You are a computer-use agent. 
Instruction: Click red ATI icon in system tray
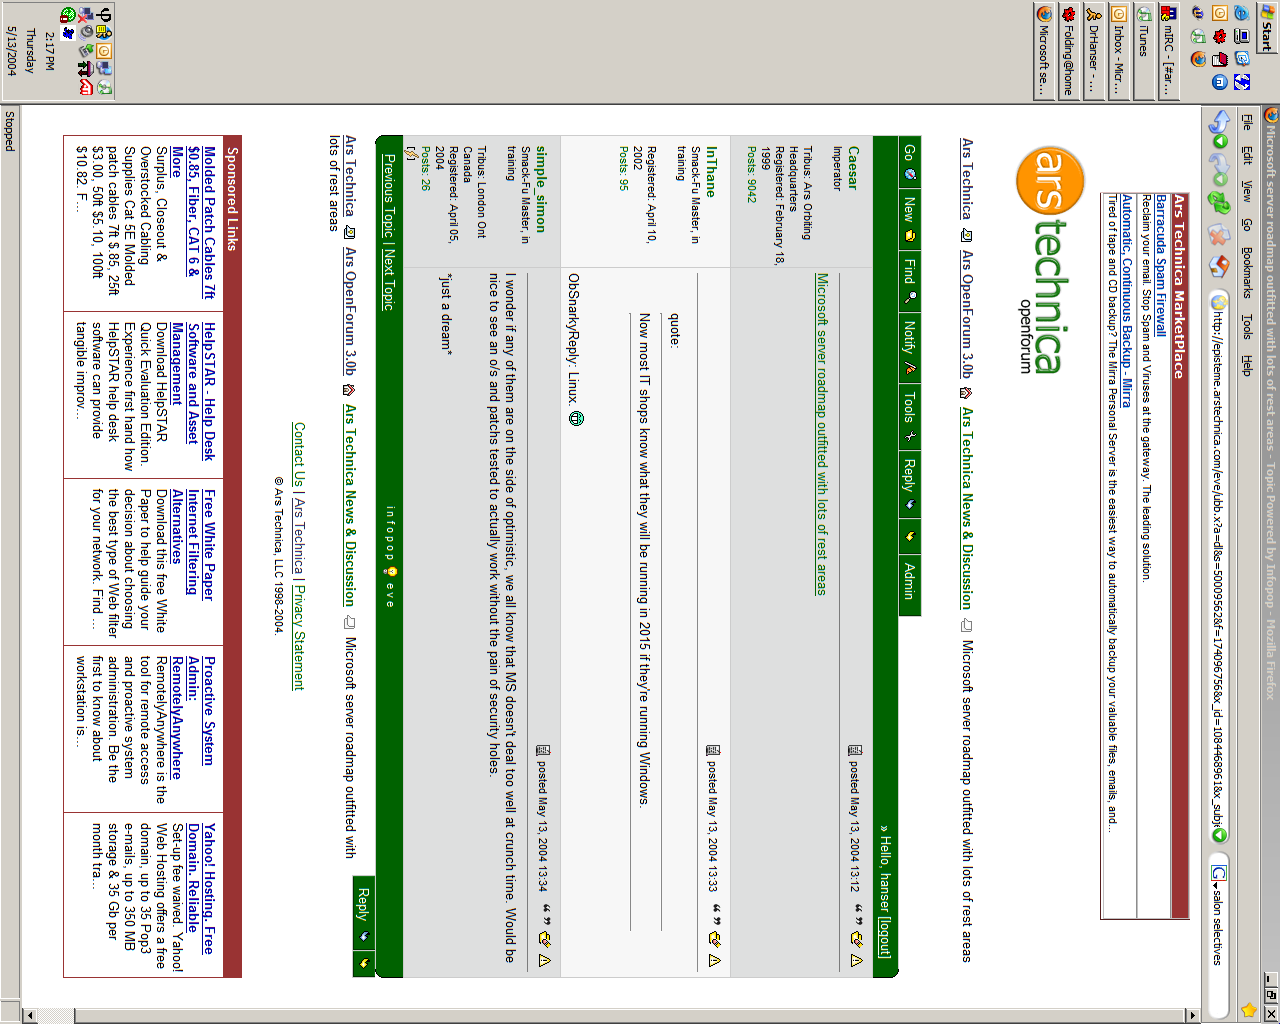click(x=85, y=89)
